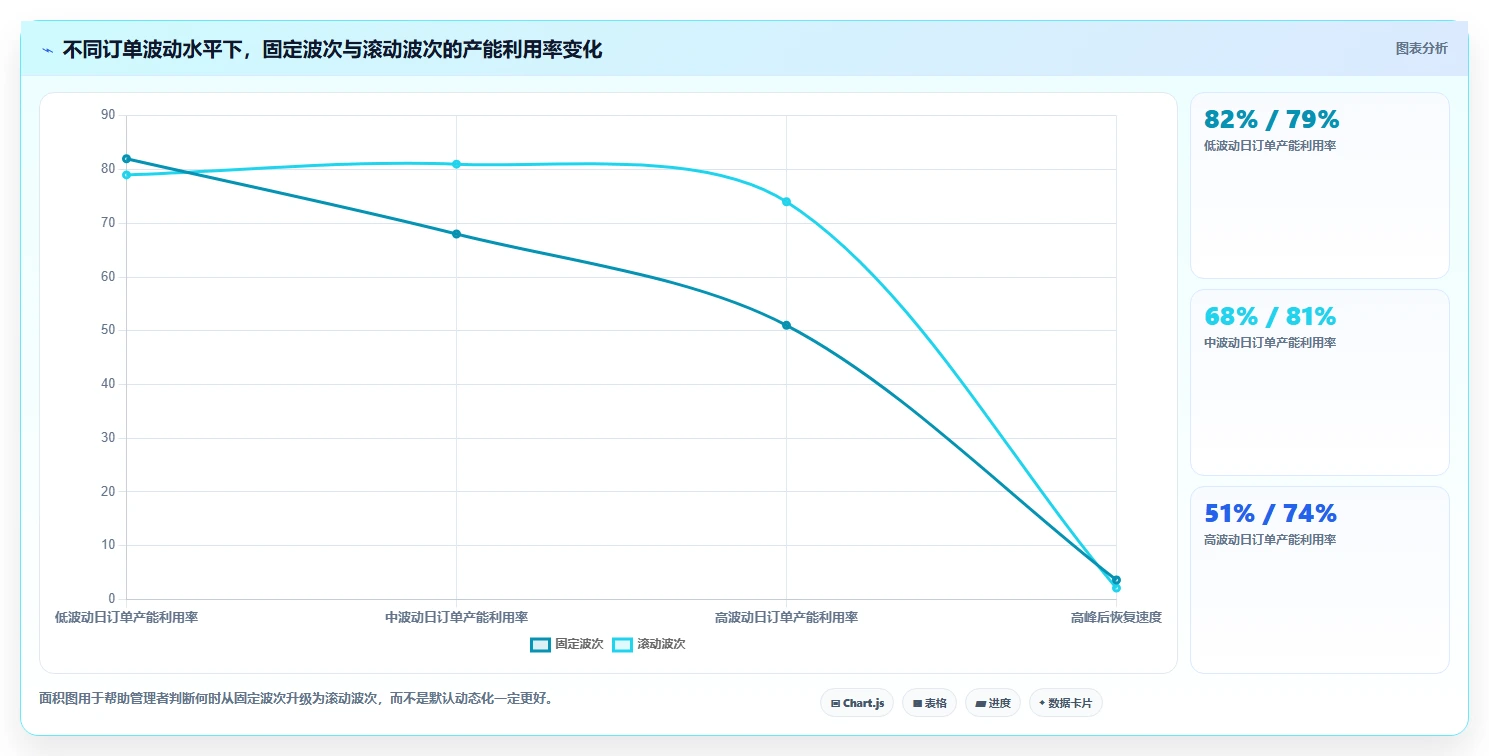
Task: Click the 数据卡片 tag button
Action: (1066, 703)
